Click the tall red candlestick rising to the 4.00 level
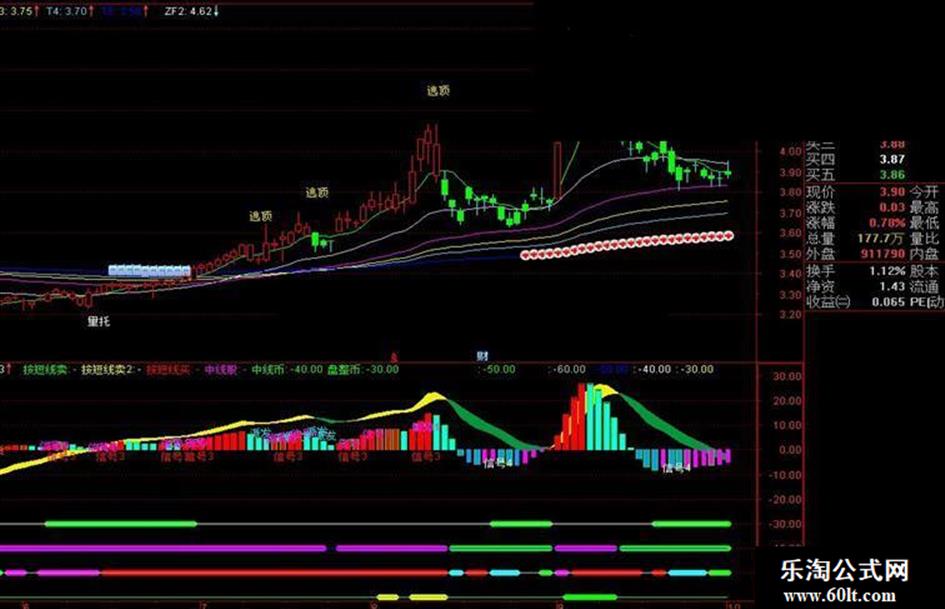 tap(557, 171)
